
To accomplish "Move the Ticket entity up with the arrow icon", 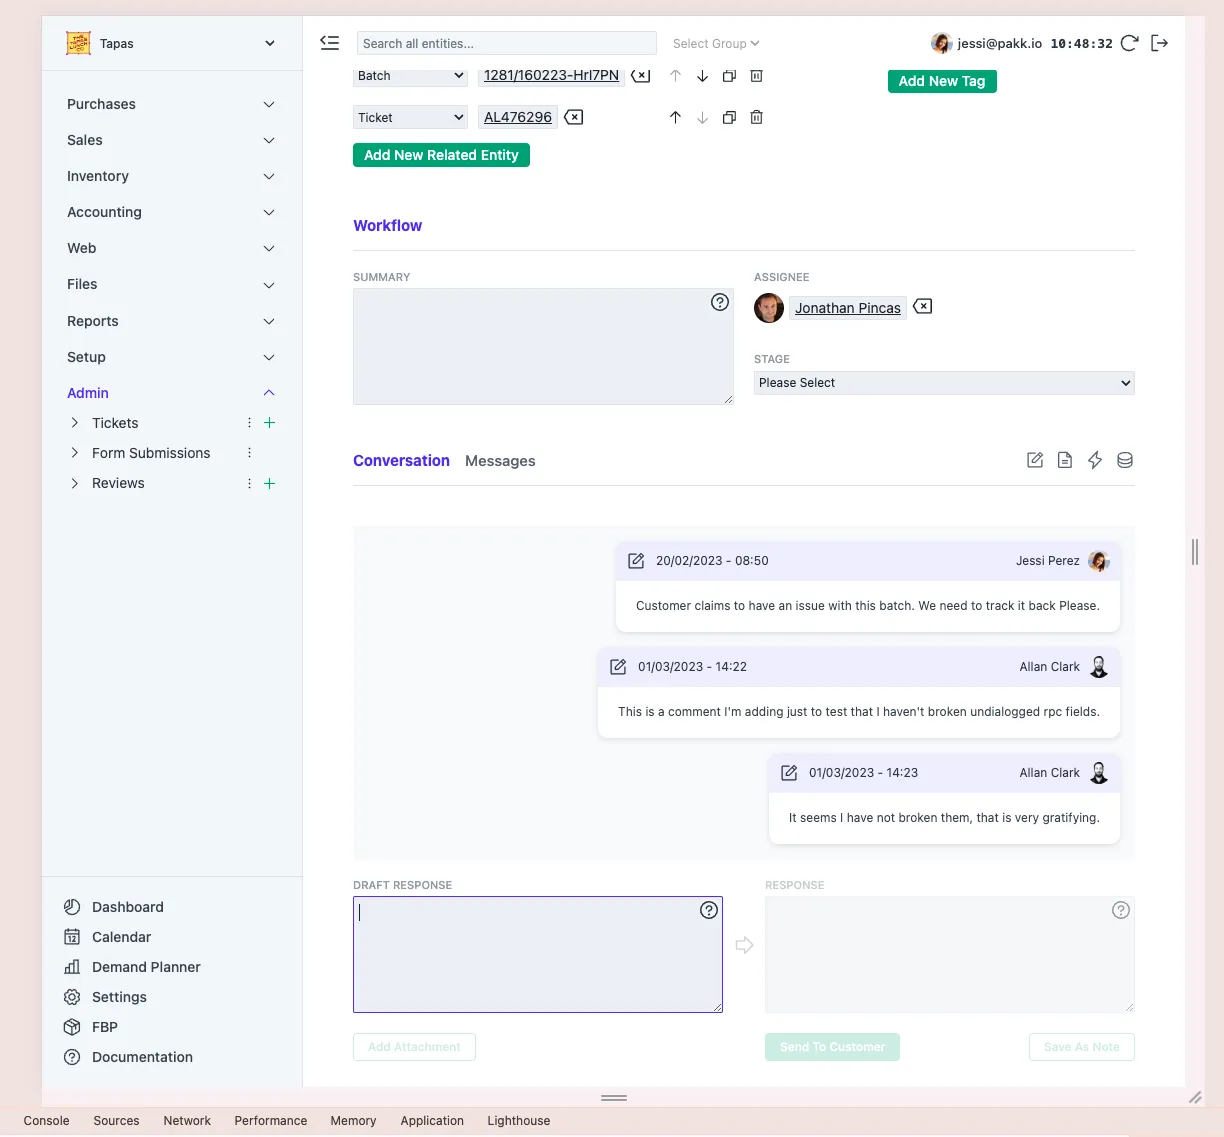I will click(x=675, y=117).
